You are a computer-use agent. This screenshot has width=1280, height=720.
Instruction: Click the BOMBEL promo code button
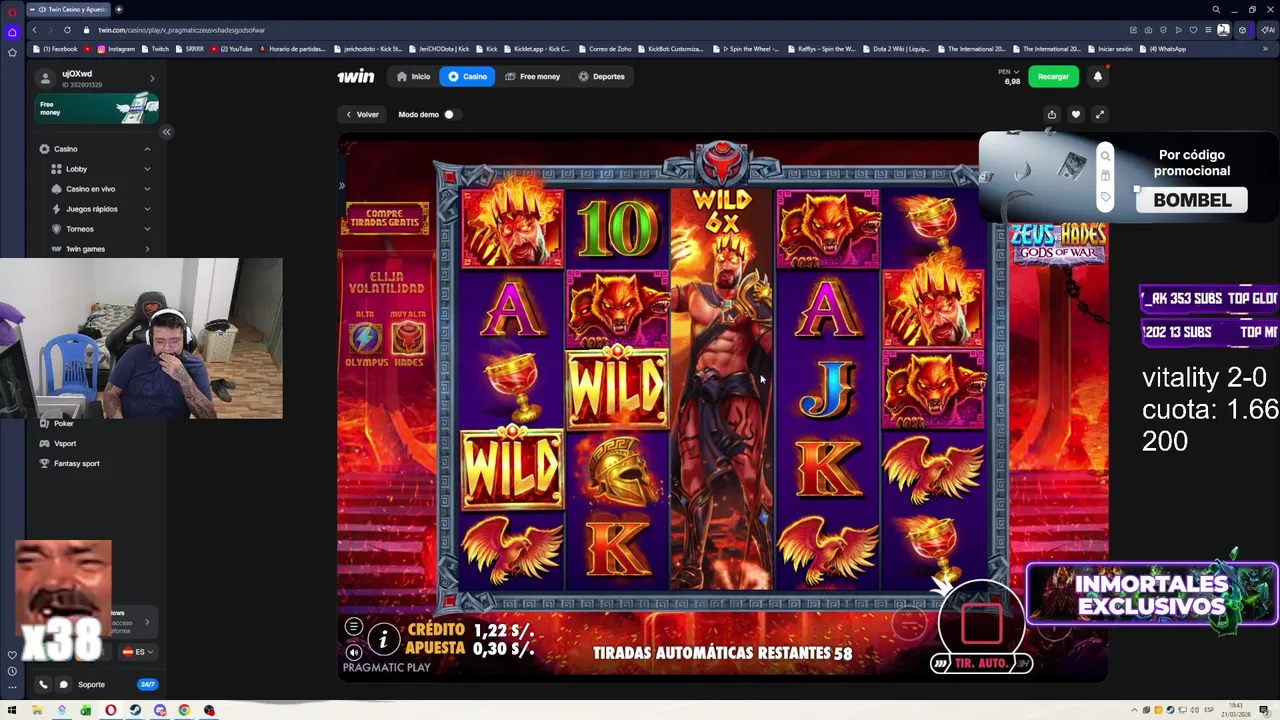tap(1192, 200)
